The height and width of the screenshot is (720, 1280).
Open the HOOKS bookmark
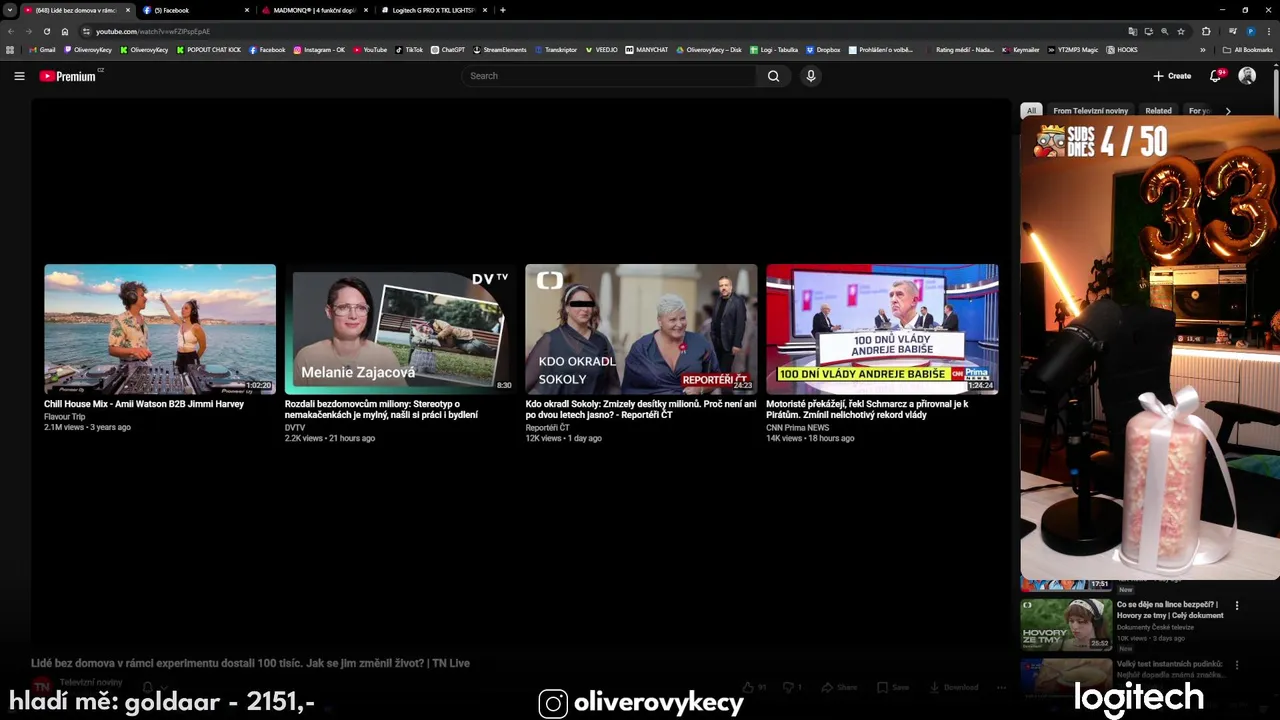point(1122,49)
